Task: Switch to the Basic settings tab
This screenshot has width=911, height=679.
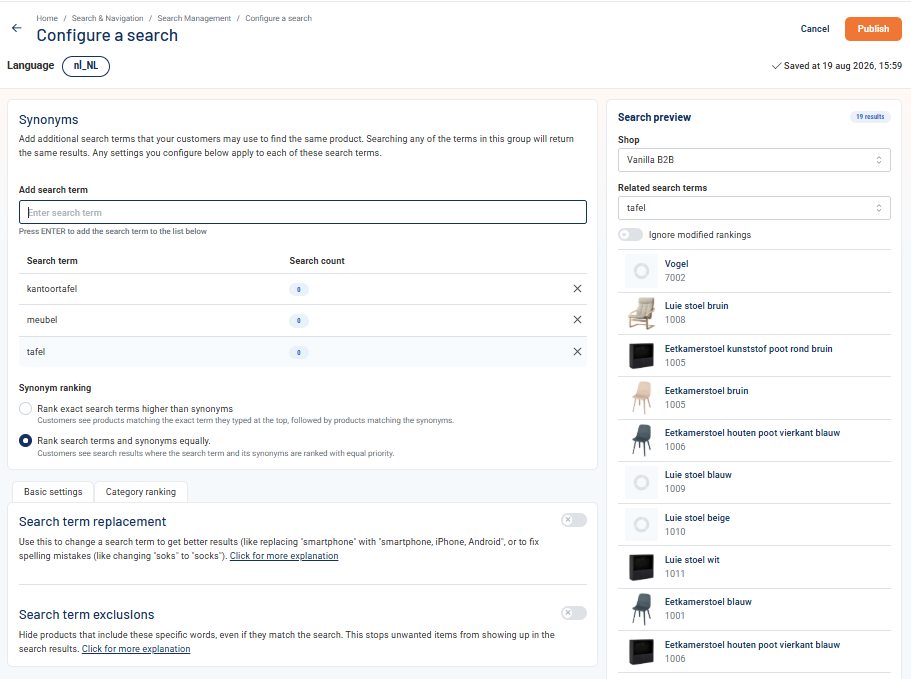Action: pyautogui.click(x=53, y=492)
